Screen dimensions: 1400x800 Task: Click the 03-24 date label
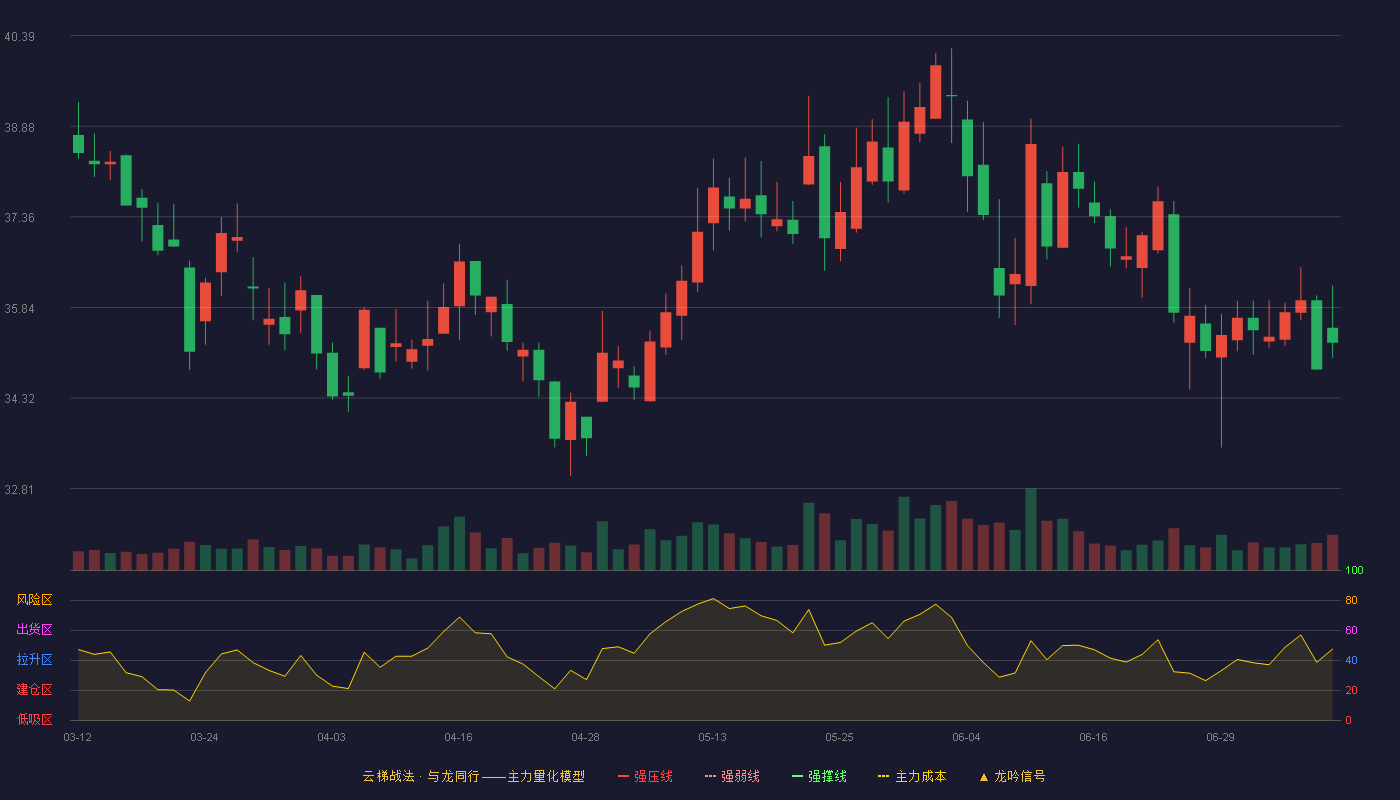click(204, 737)
